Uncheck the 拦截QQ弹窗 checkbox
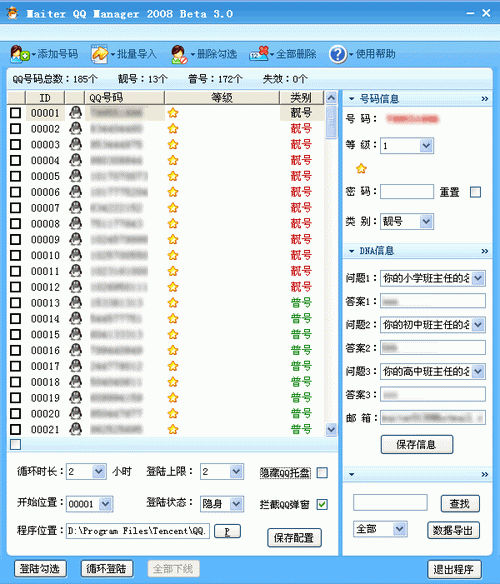 [x=322, y=504]
